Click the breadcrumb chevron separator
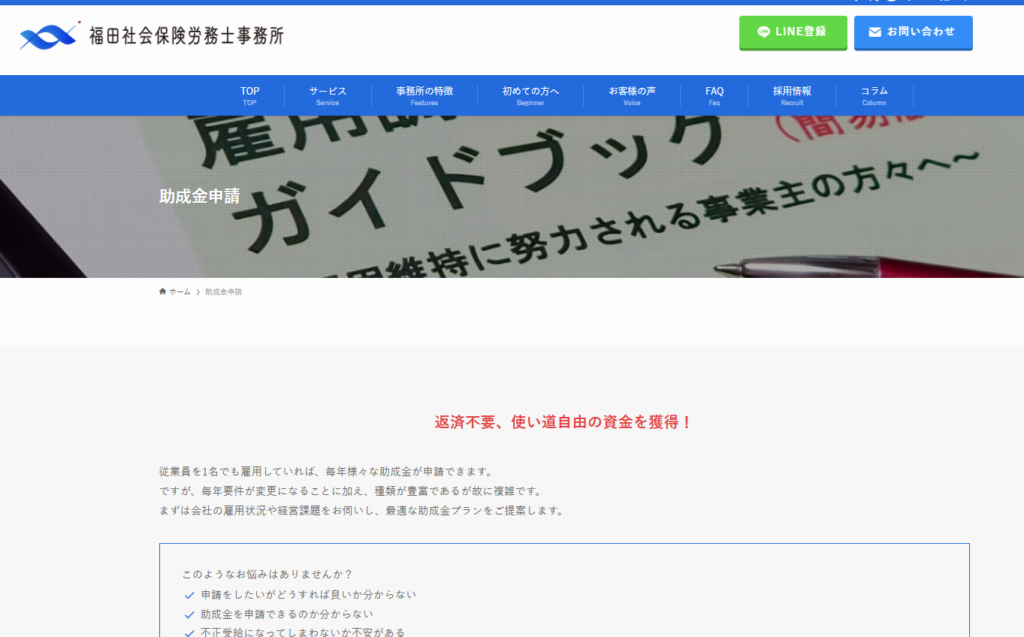Screen dimensions: 1024x637 point(198,292)
